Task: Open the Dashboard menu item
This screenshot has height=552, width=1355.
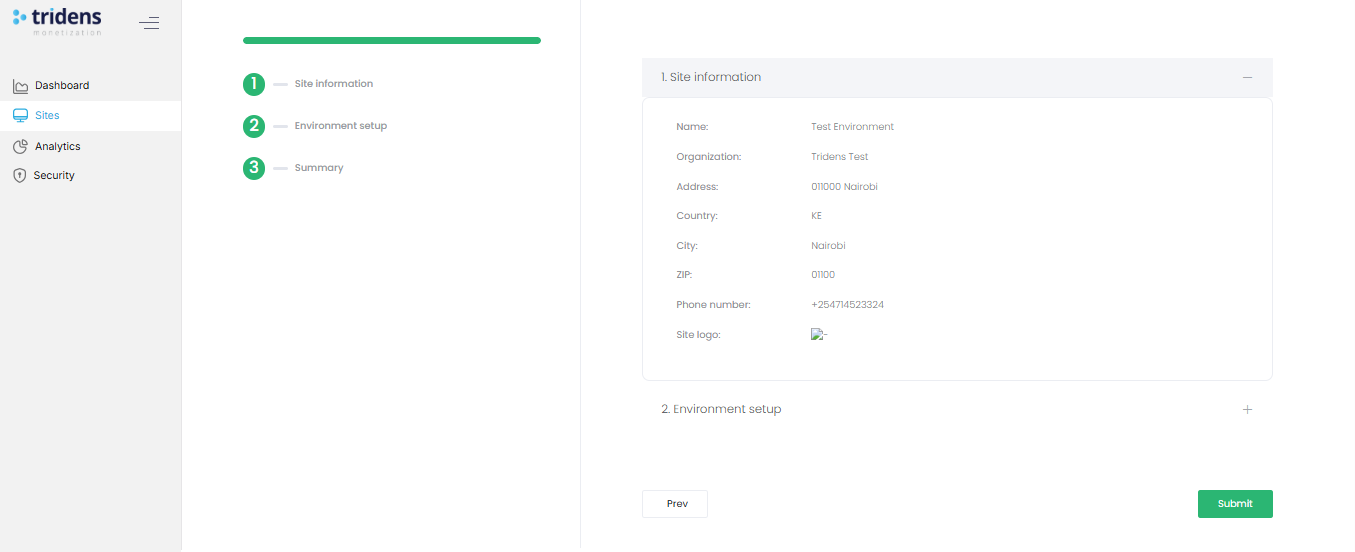Action: [x=90, y=86]
